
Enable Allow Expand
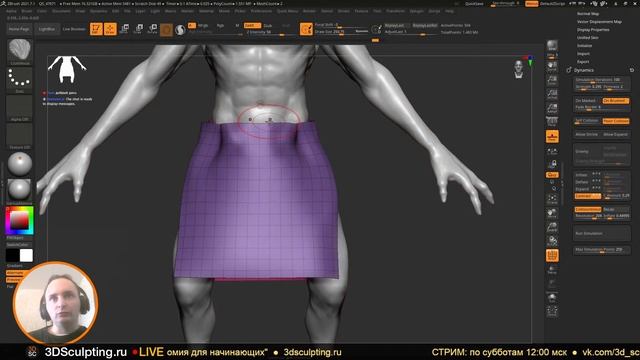[x=616, y=134]
